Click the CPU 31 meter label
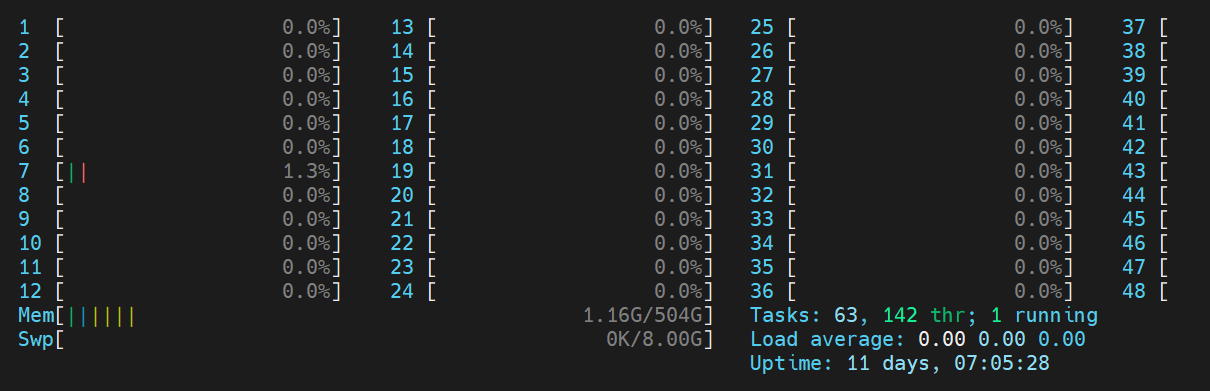This screenshot has width=1210, height=391. pos(762,171)
